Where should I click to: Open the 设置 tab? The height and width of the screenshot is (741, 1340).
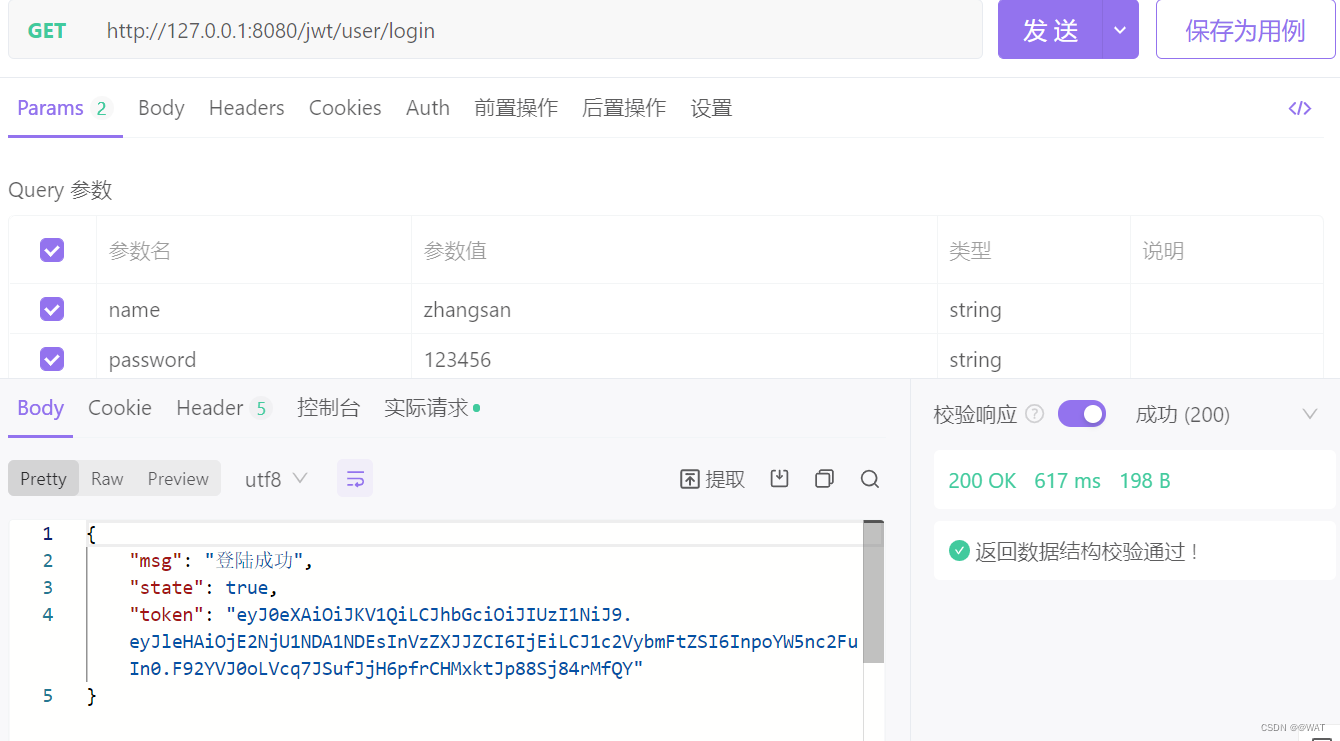coord(711,108)
